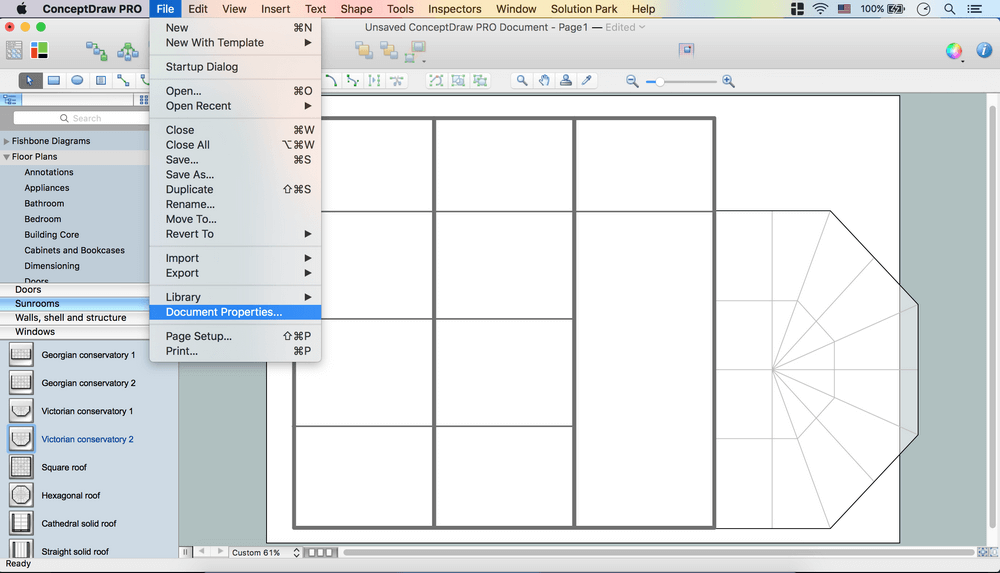Open the Export submenu
The height and width of the screenshot is (573, 1000).
[x=182, y=273]
